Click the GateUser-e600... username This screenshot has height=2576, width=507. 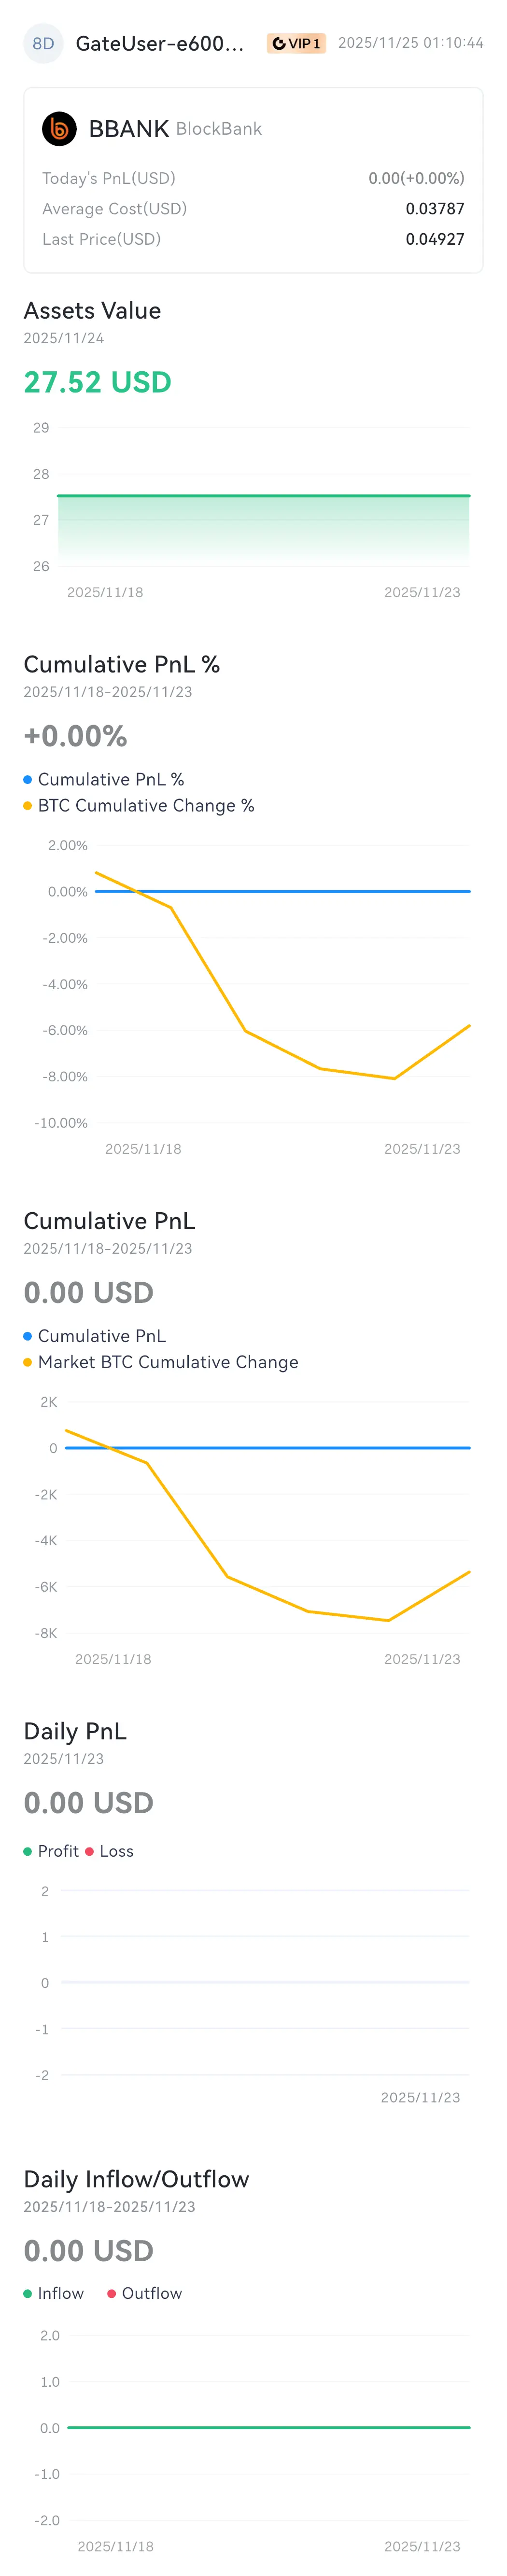coord(160,43)
